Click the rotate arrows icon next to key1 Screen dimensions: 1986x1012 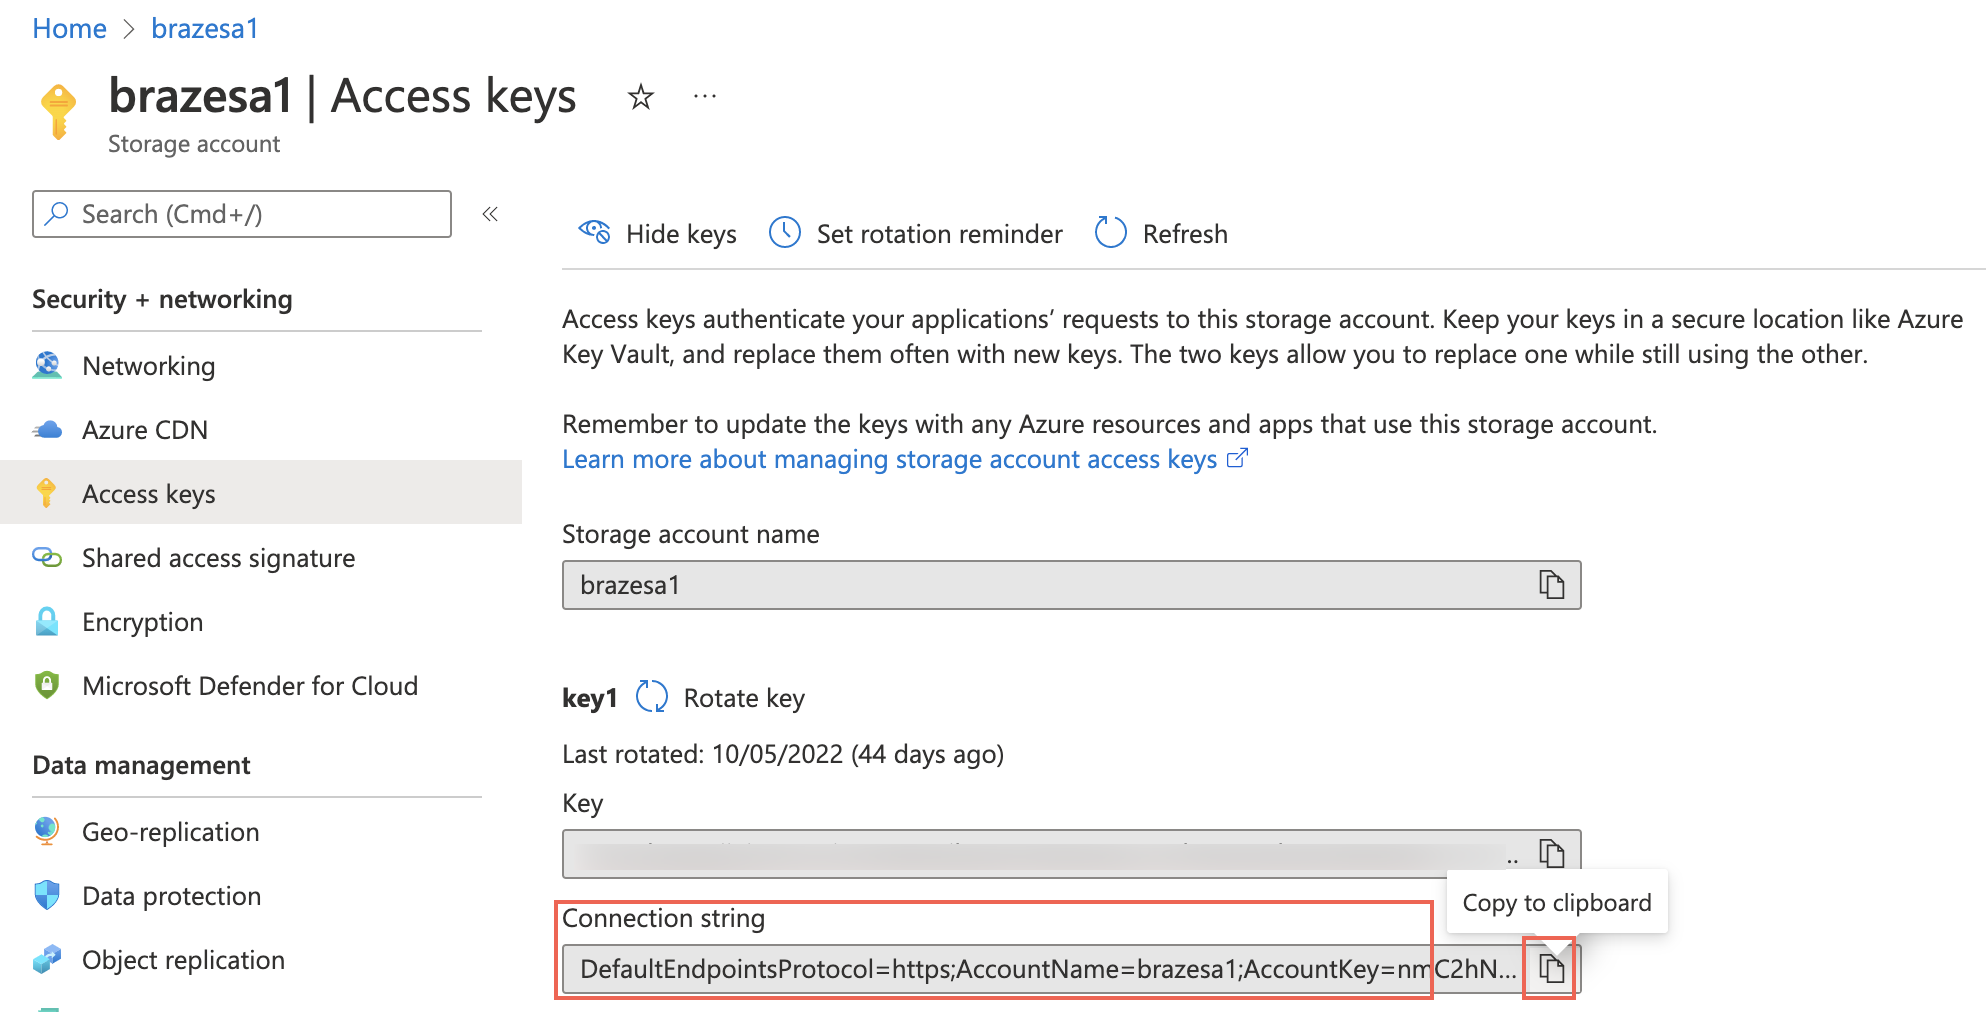652,697
